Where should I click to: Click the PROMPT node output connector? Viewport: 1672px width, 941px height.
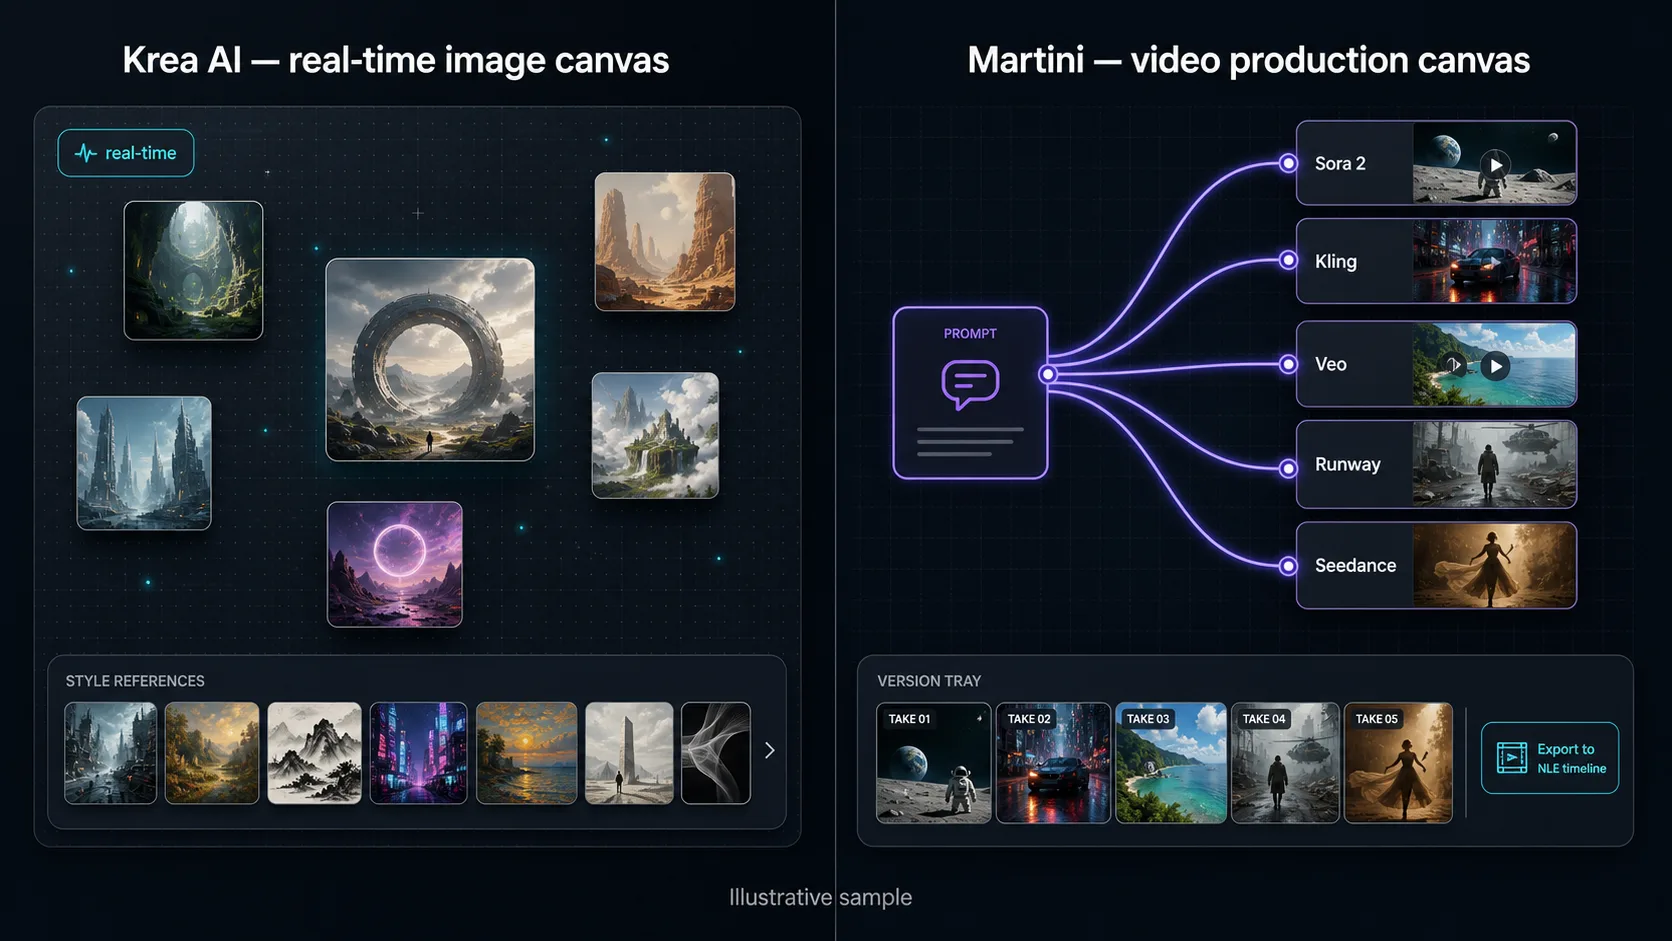pos(1048,374)
